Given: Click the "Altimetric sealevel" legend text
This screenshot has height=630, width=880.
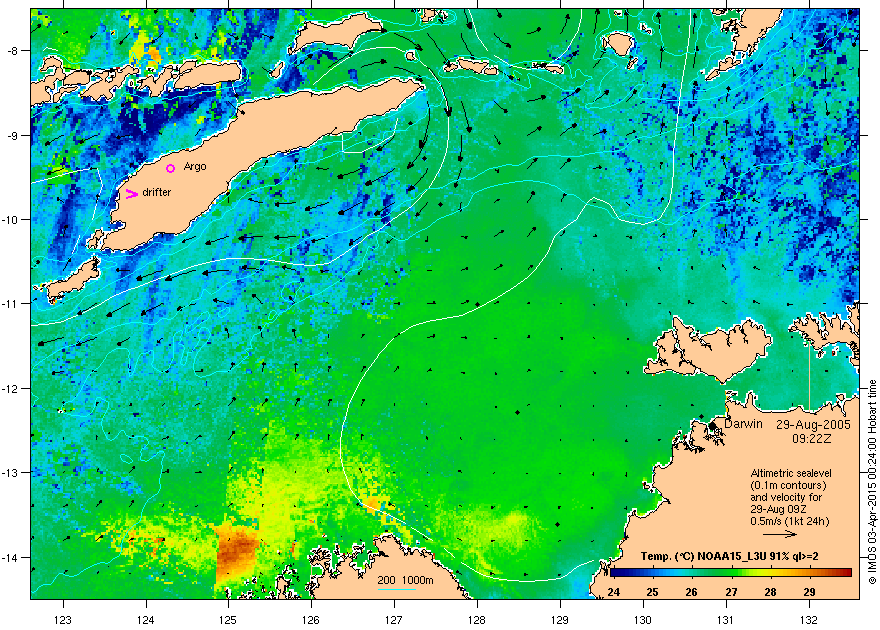Looking at the screenshot, I should [x=791, y=473].
